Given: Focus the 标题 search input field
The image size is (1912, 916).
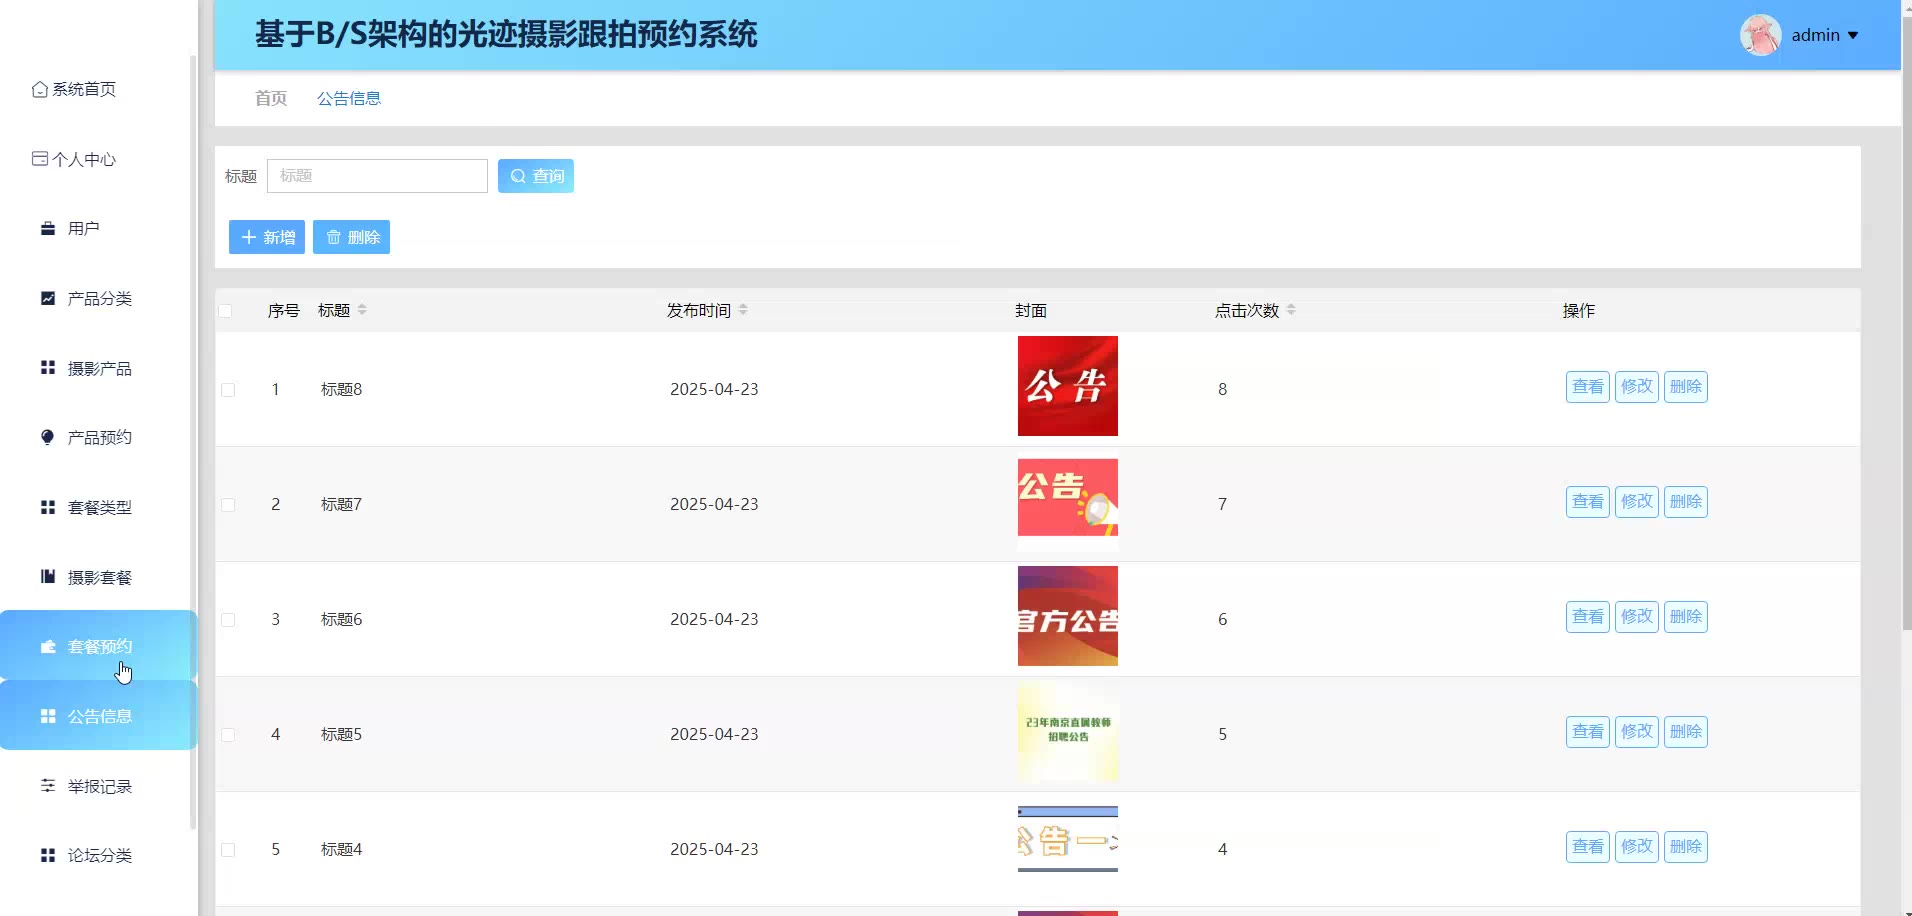Looking at the screenshot, I should click(377, 176).
